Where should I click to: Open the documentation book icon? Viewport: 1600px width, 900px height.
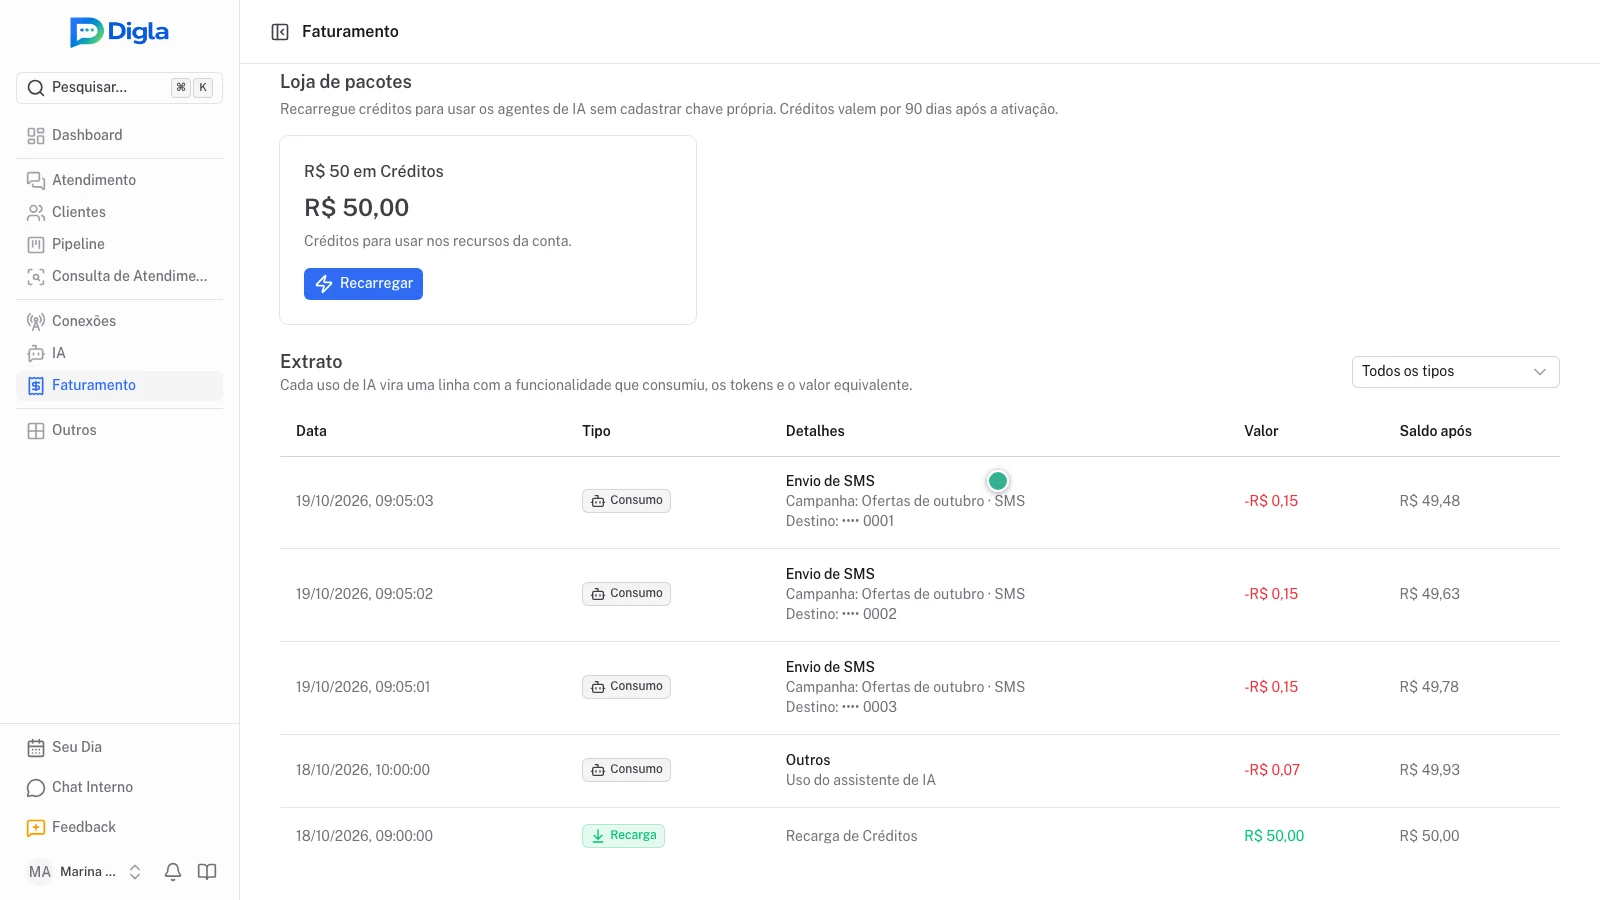207,872
